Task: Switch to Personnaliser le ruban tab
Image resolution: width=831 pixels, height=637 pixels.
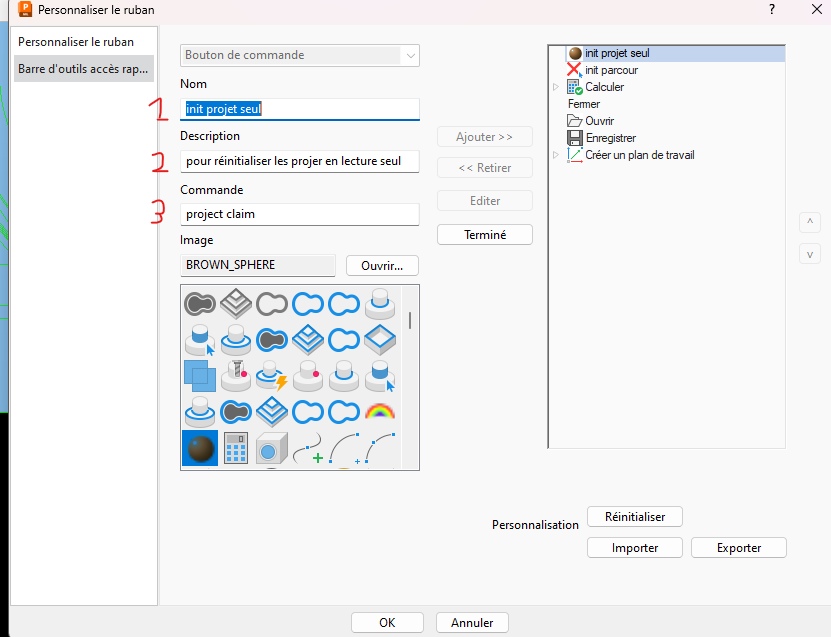Action: click(76, 42)
